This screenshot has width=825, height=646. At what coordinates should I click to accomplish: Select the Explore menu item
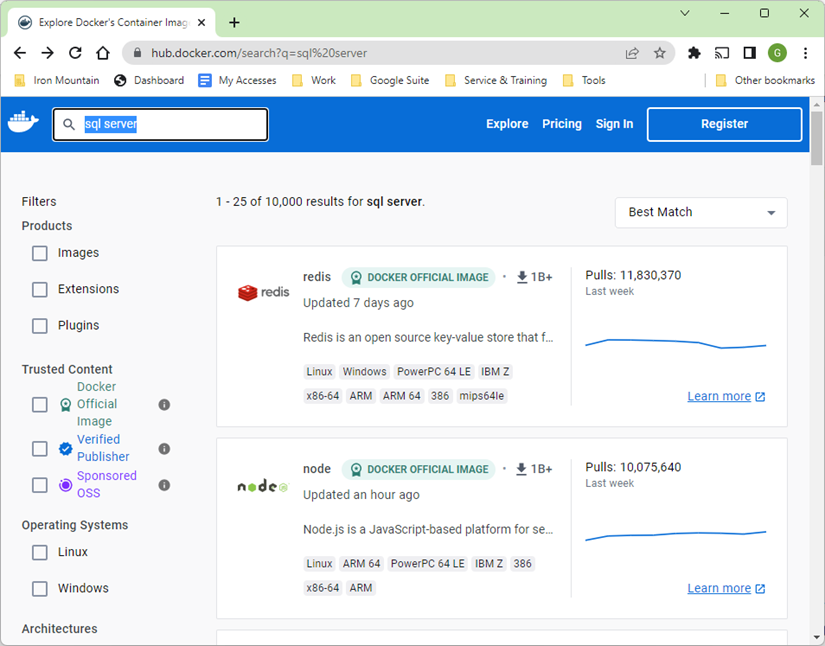(506, 123)
